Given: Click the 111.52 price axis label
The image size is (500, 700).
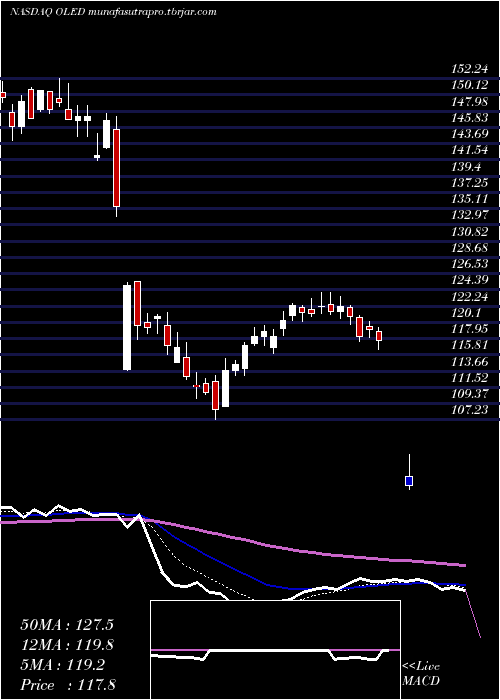Looking at the screenshot, I should [469, 378].
